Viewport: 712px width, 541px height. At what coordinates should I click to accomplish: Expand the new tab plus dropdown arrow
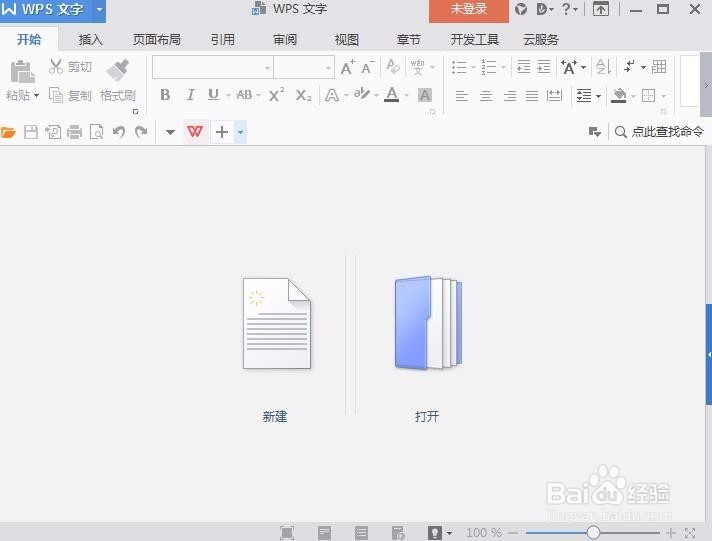(241, 132)
